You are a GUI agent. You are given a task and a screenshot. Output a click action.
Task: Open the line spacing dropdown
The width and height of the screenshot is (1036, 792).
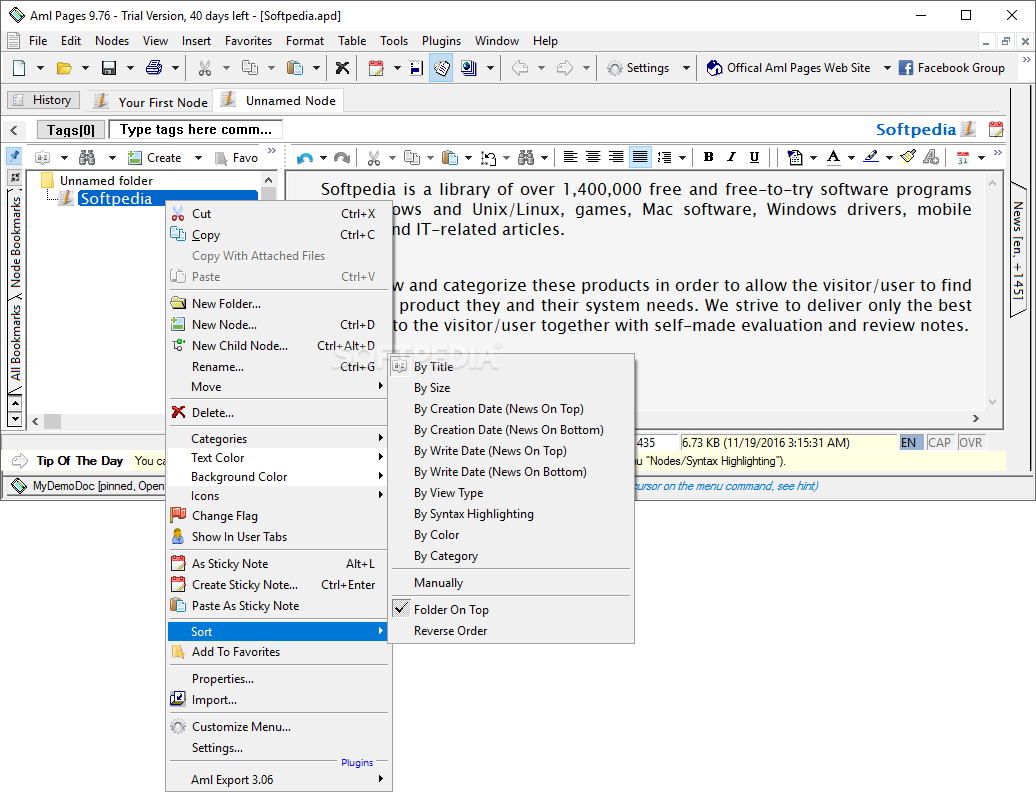pos(682,158)
